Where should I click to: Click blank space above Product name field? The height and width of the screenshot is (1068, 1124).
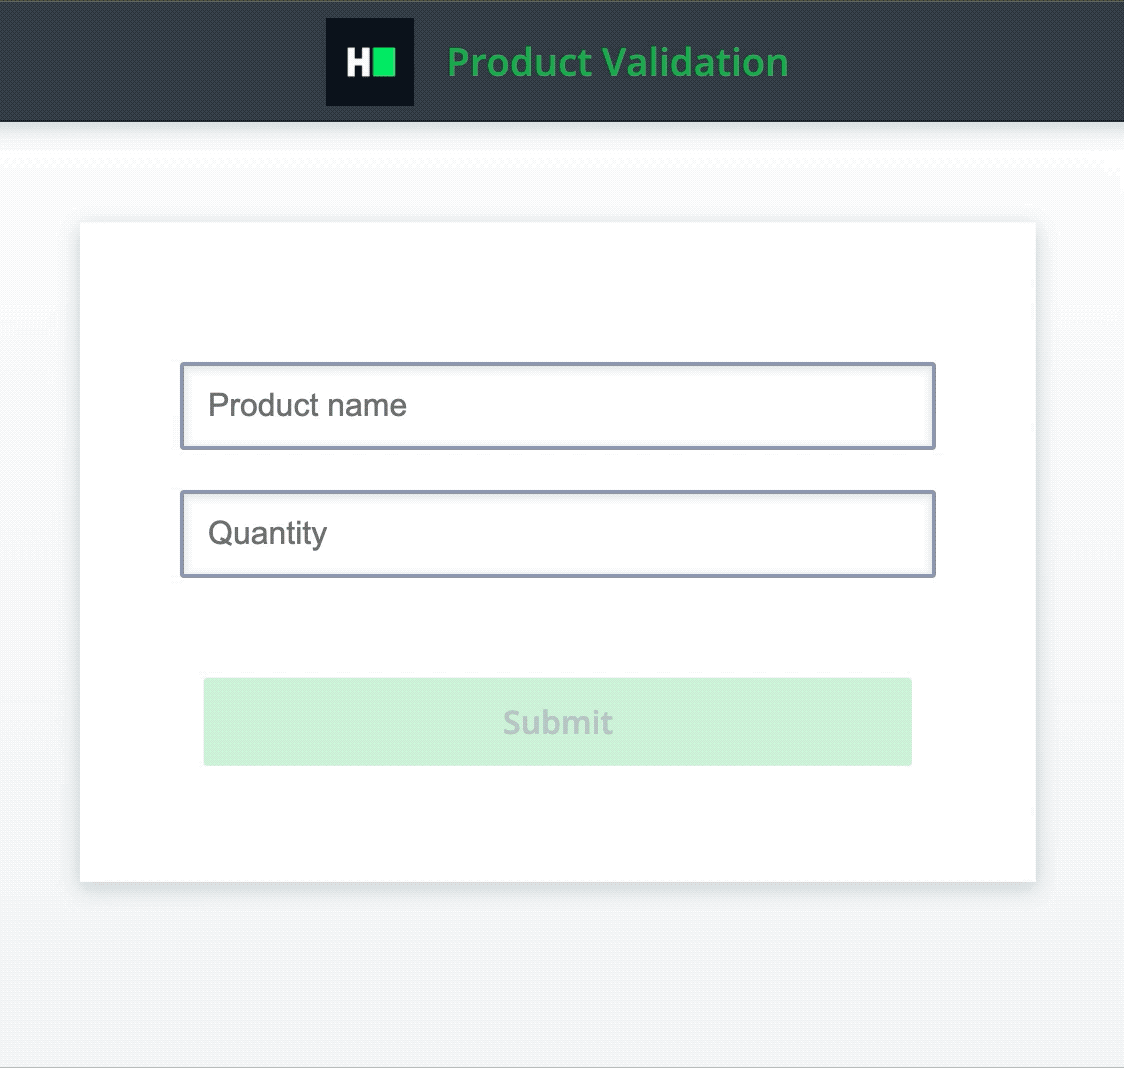[558, 294]
